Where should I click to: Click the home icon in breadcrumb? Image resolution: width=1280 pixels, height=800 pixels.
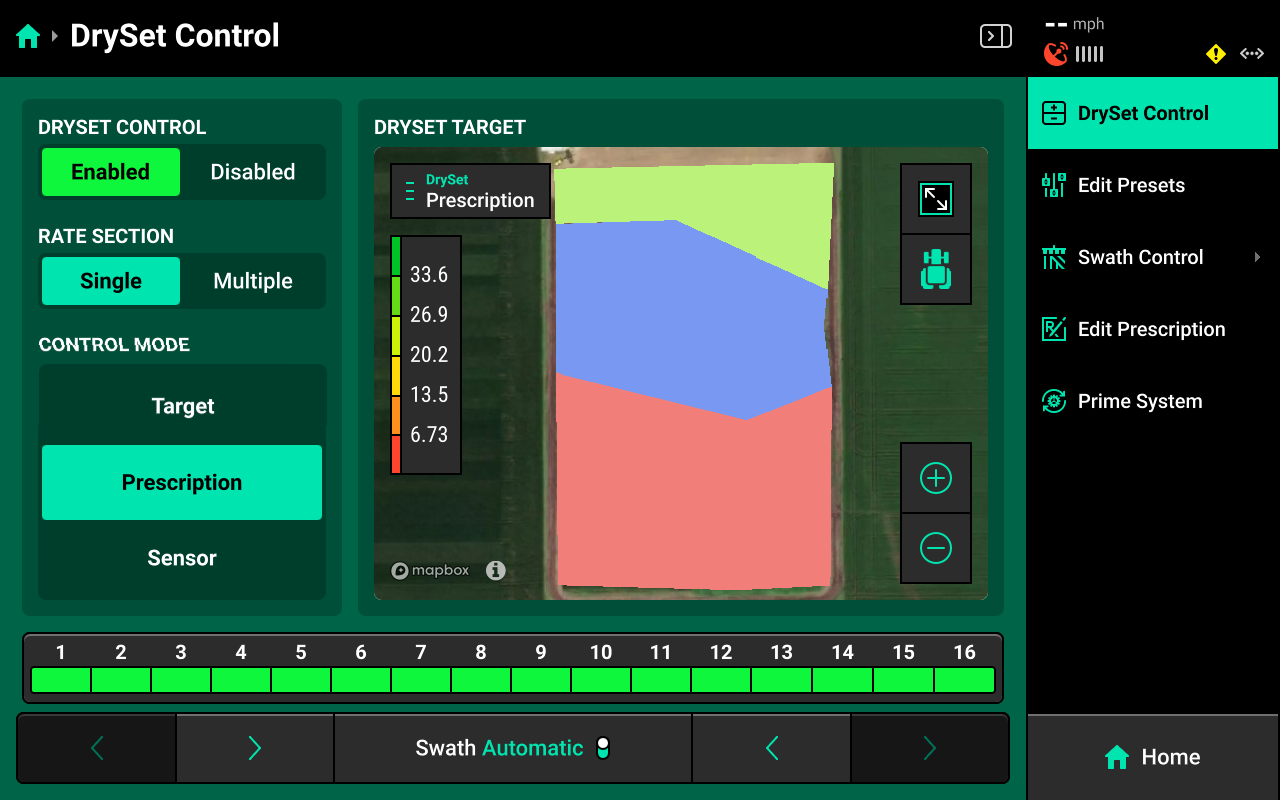point(28,37)
